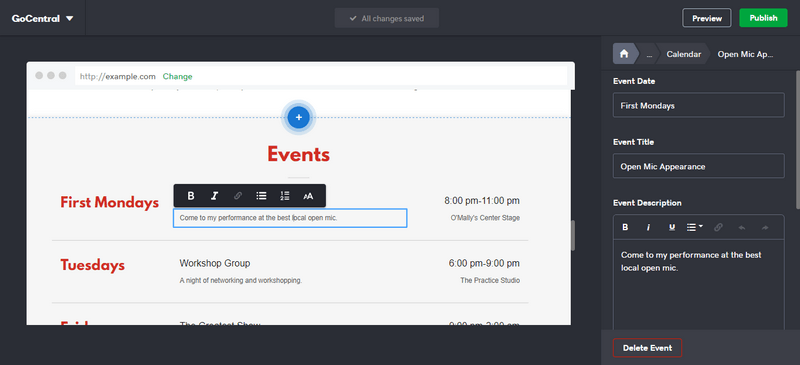Click Bold in Event Description editor
Screen dimensions: 800x365
(x=625, y=227)
